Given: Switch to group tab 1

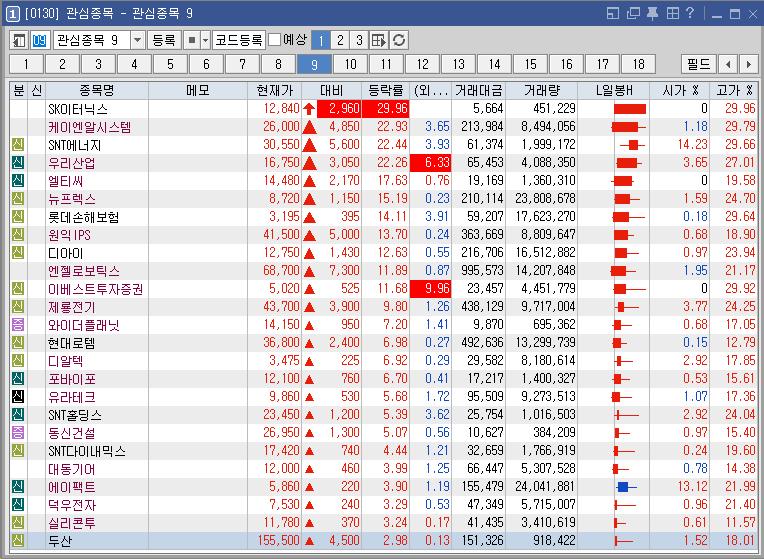Looking at the screenshot, I should click(x=26, y=64).
